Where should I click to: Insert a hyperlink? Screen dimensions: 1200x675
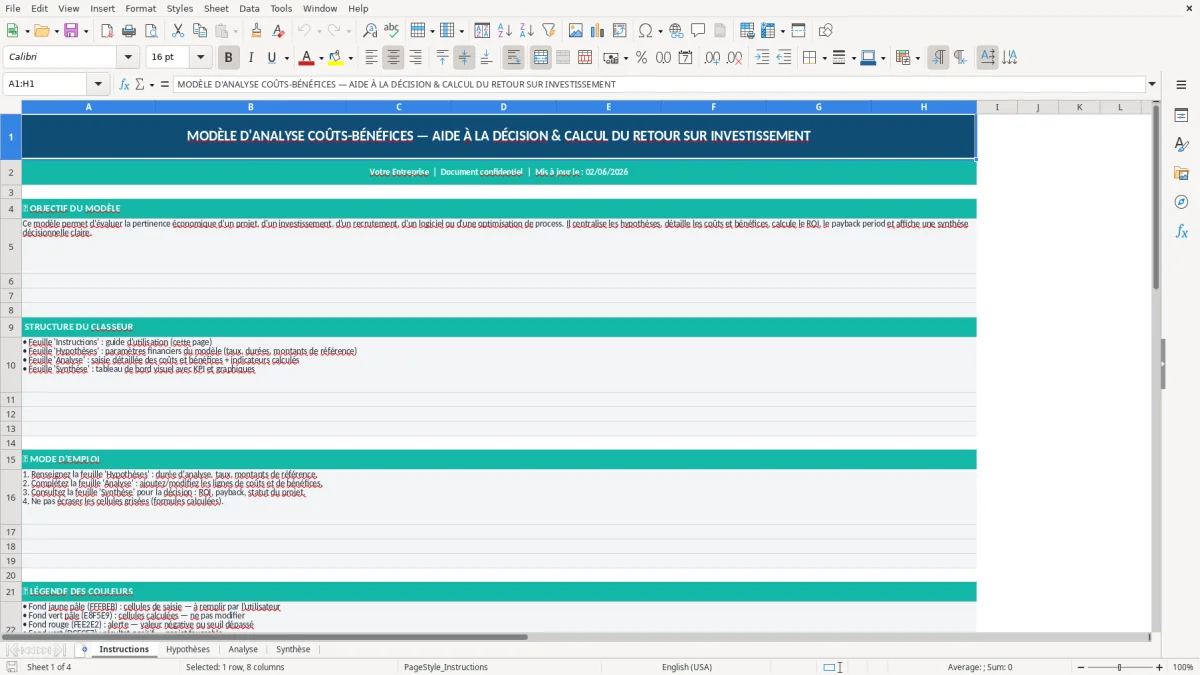[x=676, y=31]
